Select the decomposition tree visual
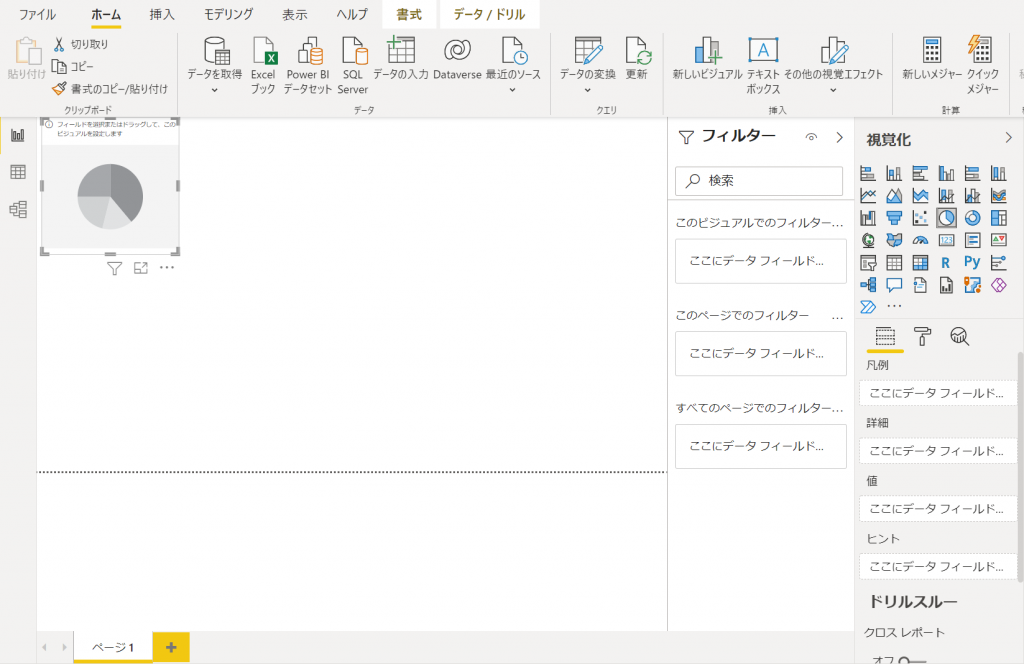This screenshot has width=1024, height=664. 868,285
